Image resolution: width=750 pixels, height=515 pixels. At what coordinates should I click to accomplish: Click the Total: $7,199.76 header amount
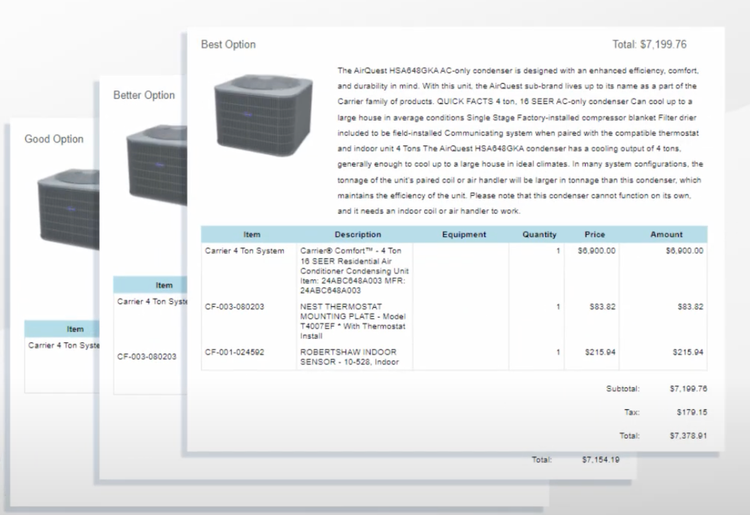(649, 44)
